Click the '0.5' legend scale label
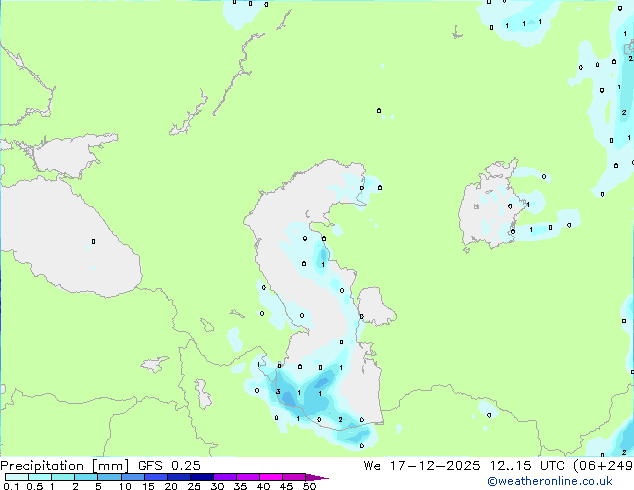Viewport: 634px width, 490px height. click(x=35, y=486)
